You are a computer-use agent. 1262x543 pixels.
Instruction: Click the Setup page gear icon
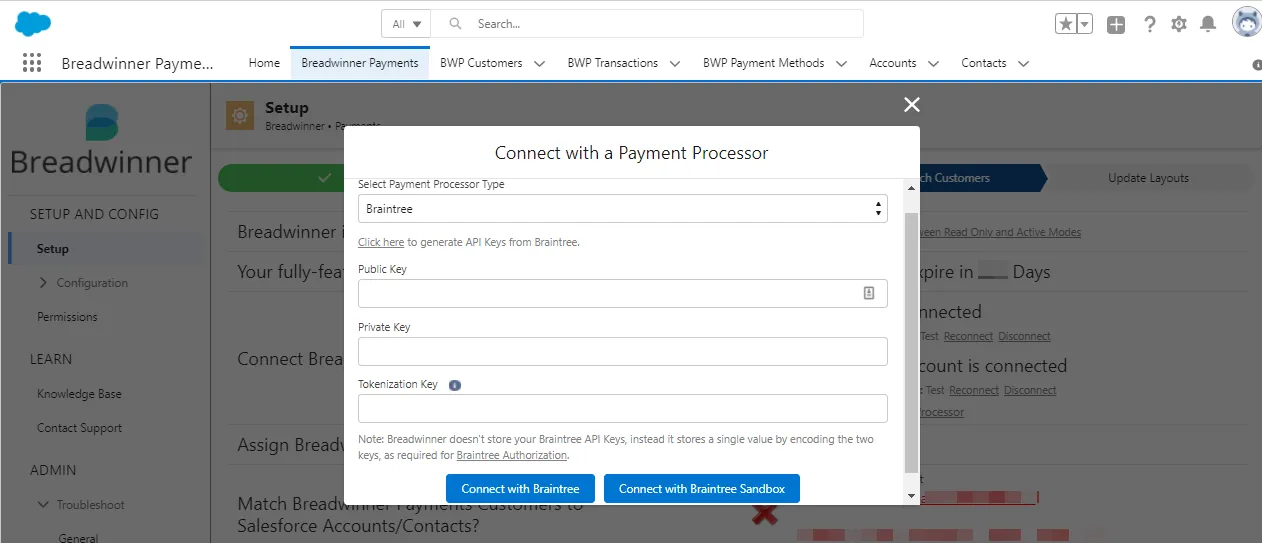[x=240, y=116]
